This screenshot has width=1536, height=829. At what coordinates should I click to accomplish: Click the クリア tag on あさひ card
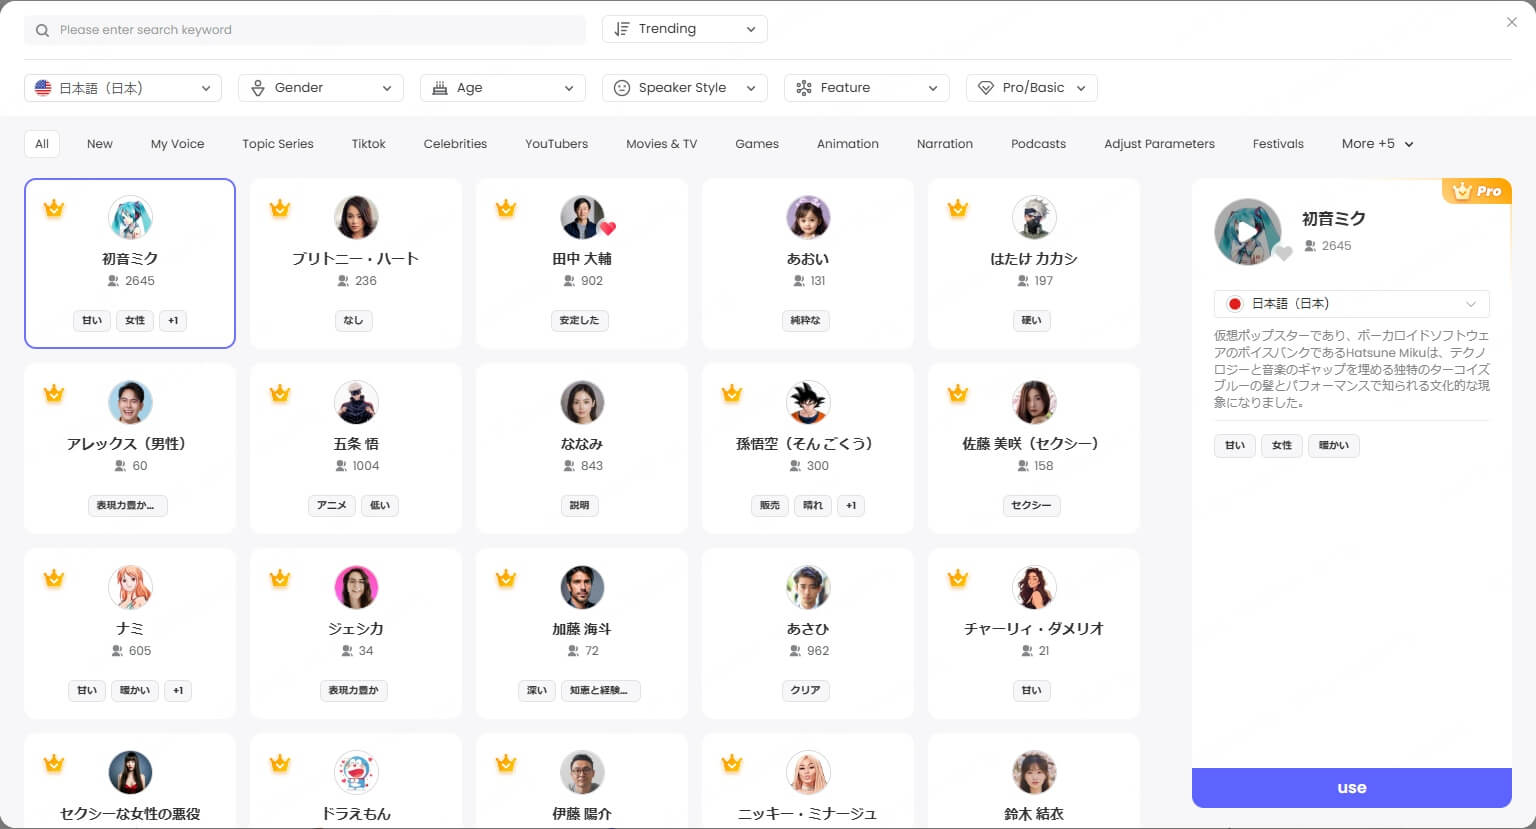tap(805, 691)
